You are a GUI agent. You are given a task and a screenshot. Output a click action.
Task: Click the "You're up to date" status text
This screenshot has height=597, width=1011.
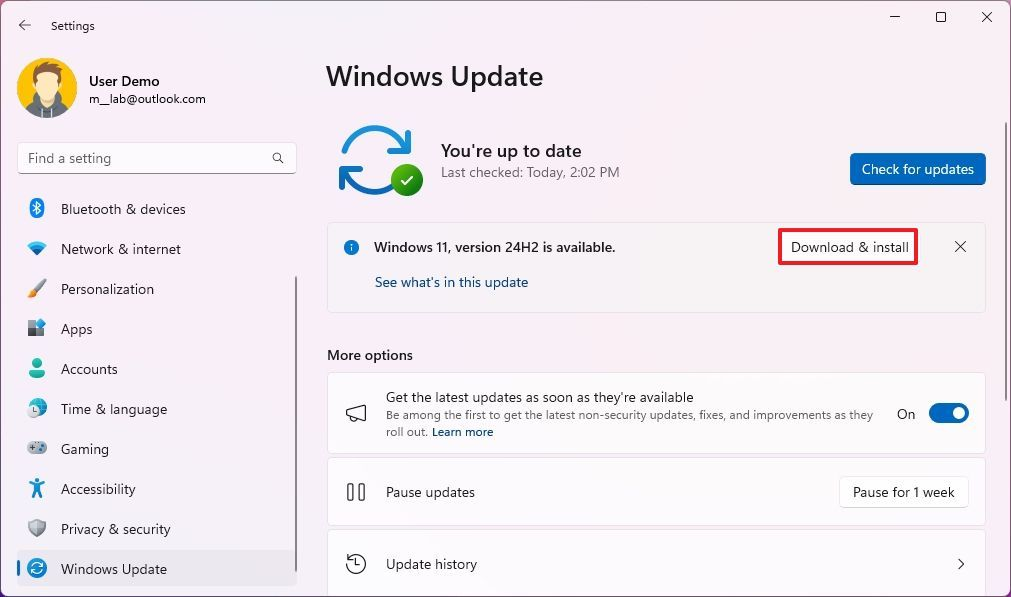tap(511, 151)
